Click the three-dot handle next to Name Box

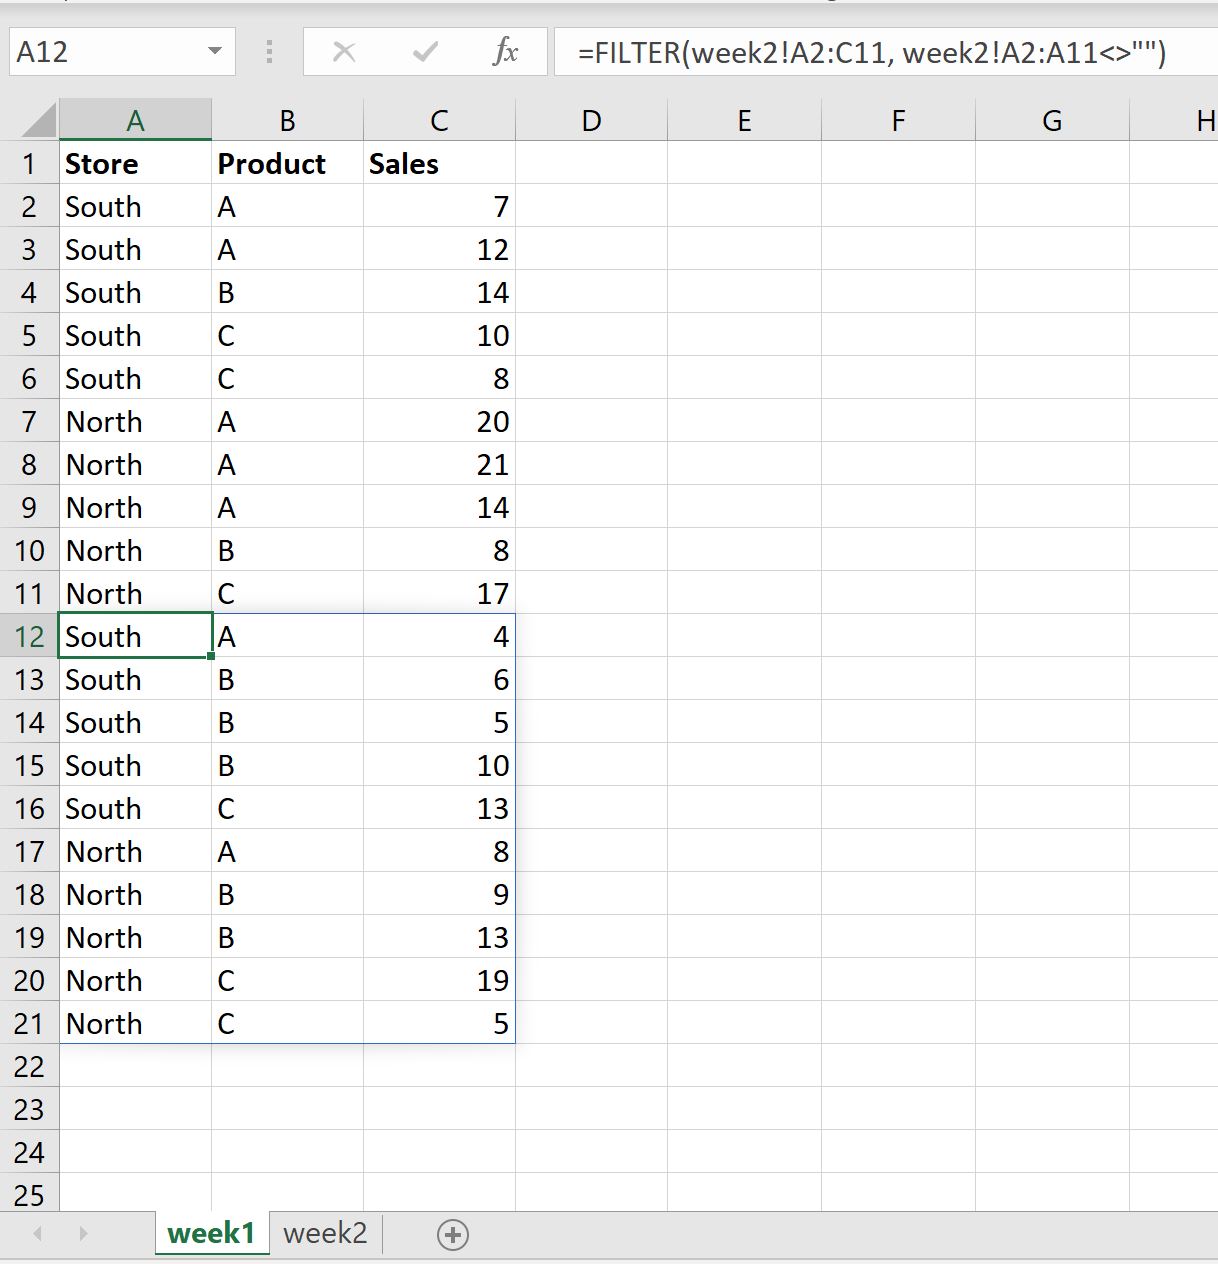pos(268,52)
